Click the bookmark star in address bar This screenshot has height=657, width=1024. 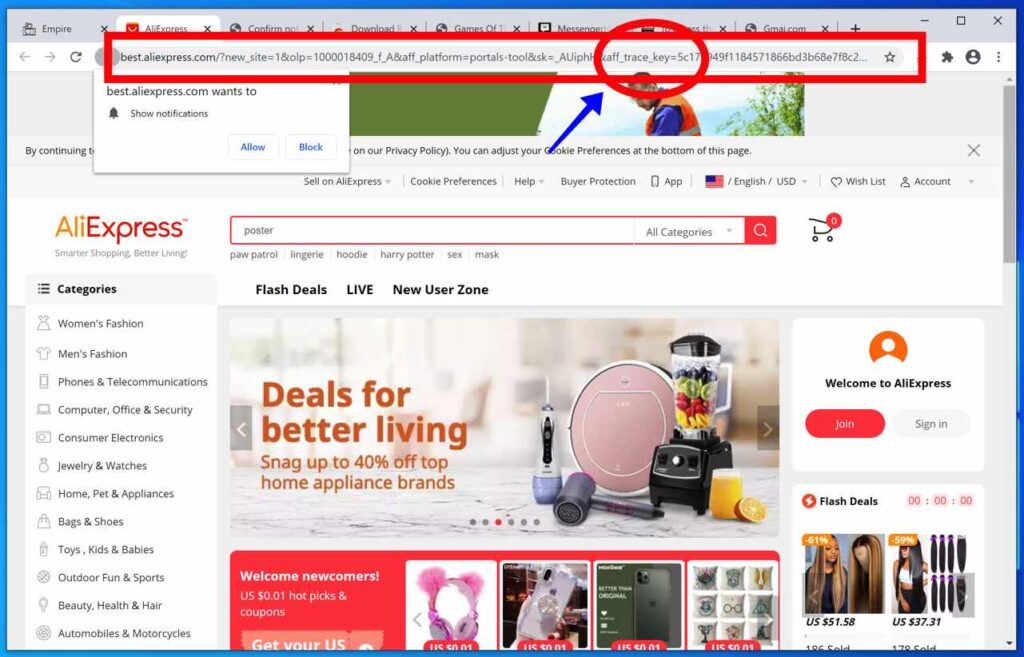point(890,58)
